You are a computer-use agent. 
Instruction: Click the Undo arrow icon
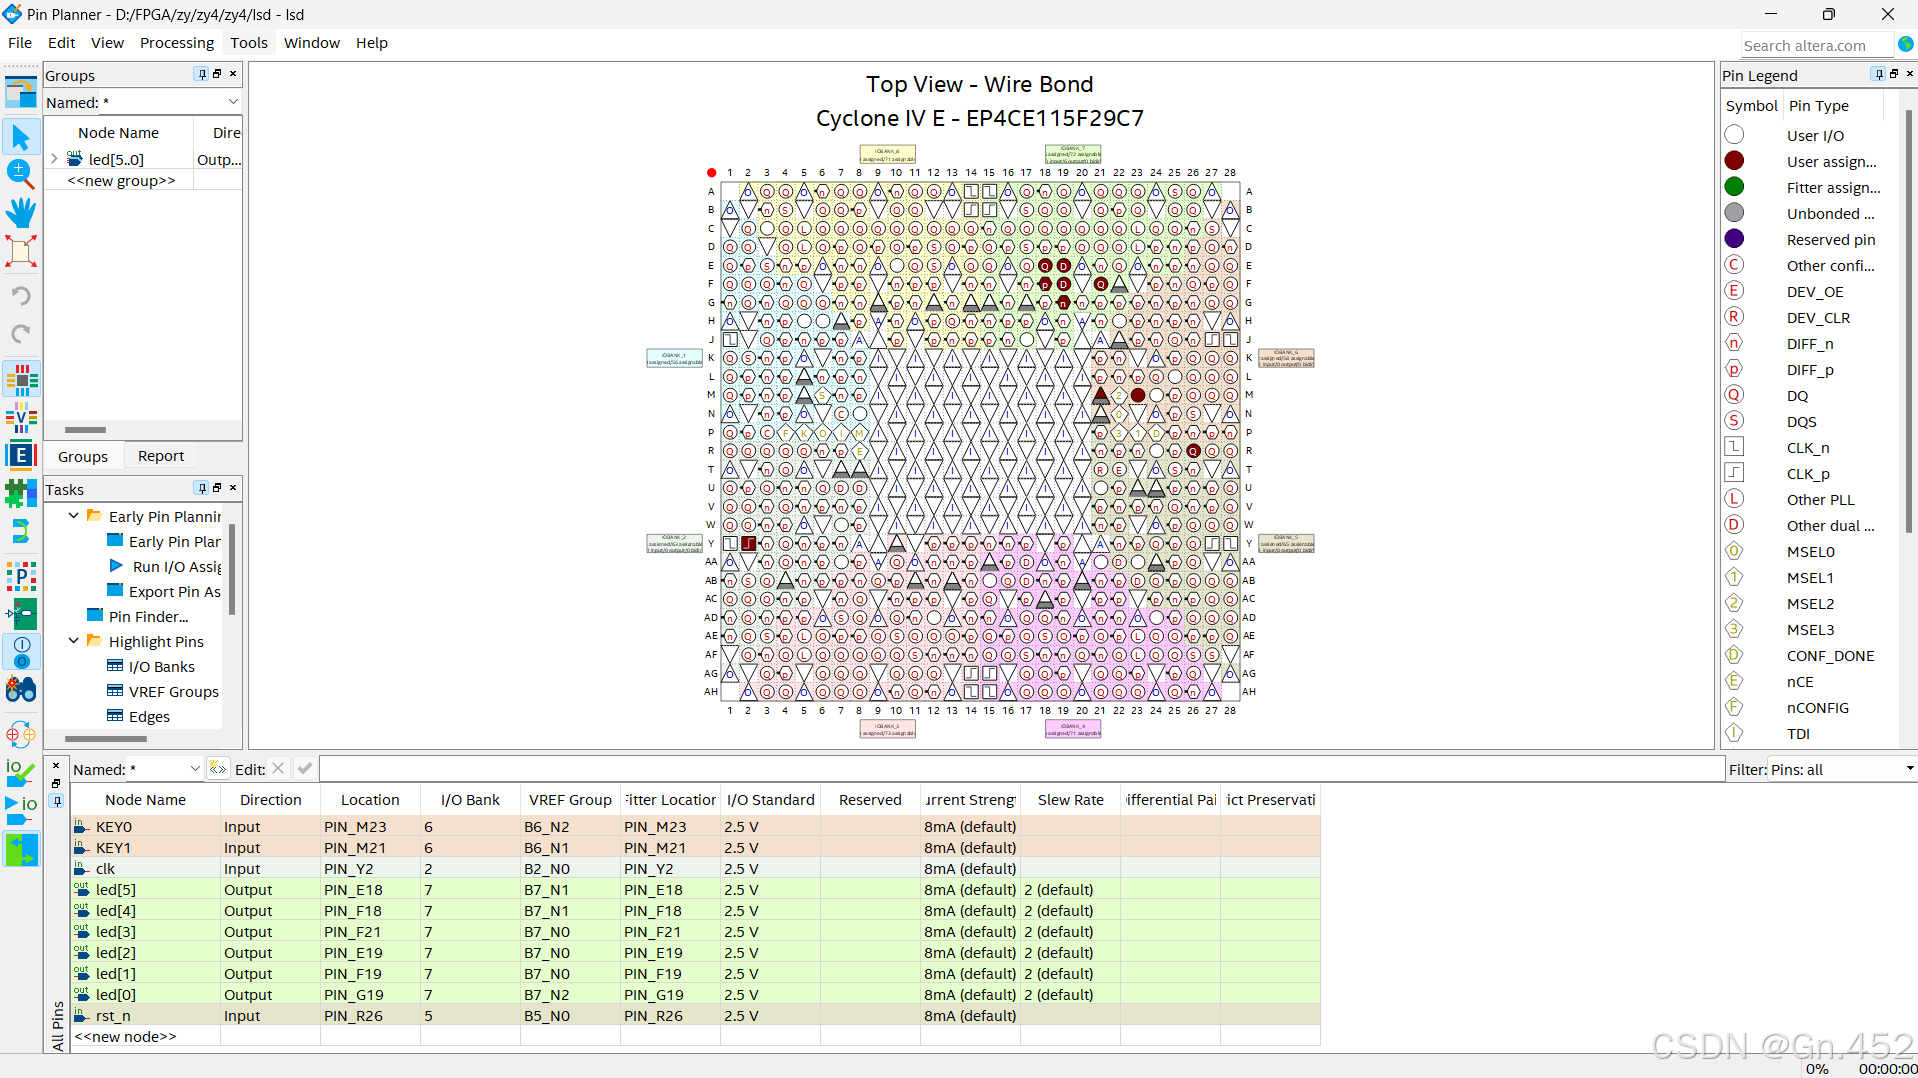point(21,296)
